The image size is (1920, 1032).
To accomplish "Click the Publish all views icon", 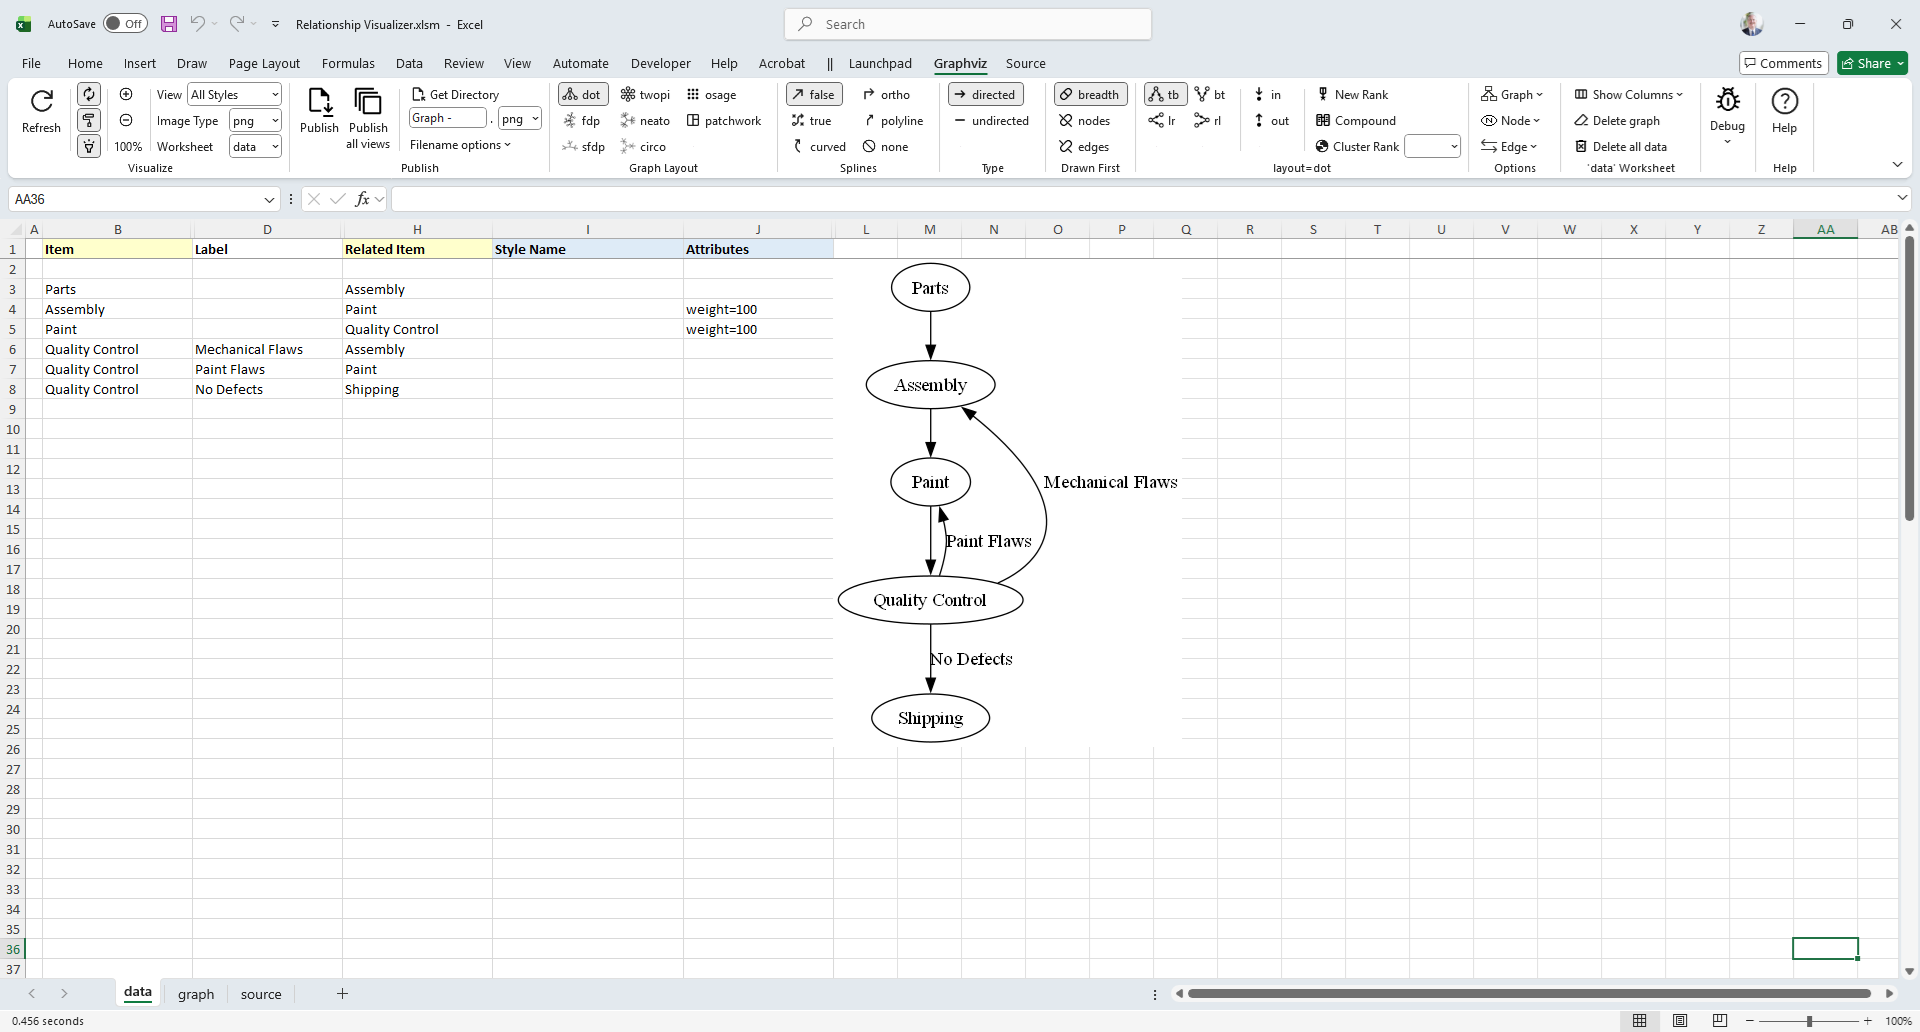I will [368, 102].
